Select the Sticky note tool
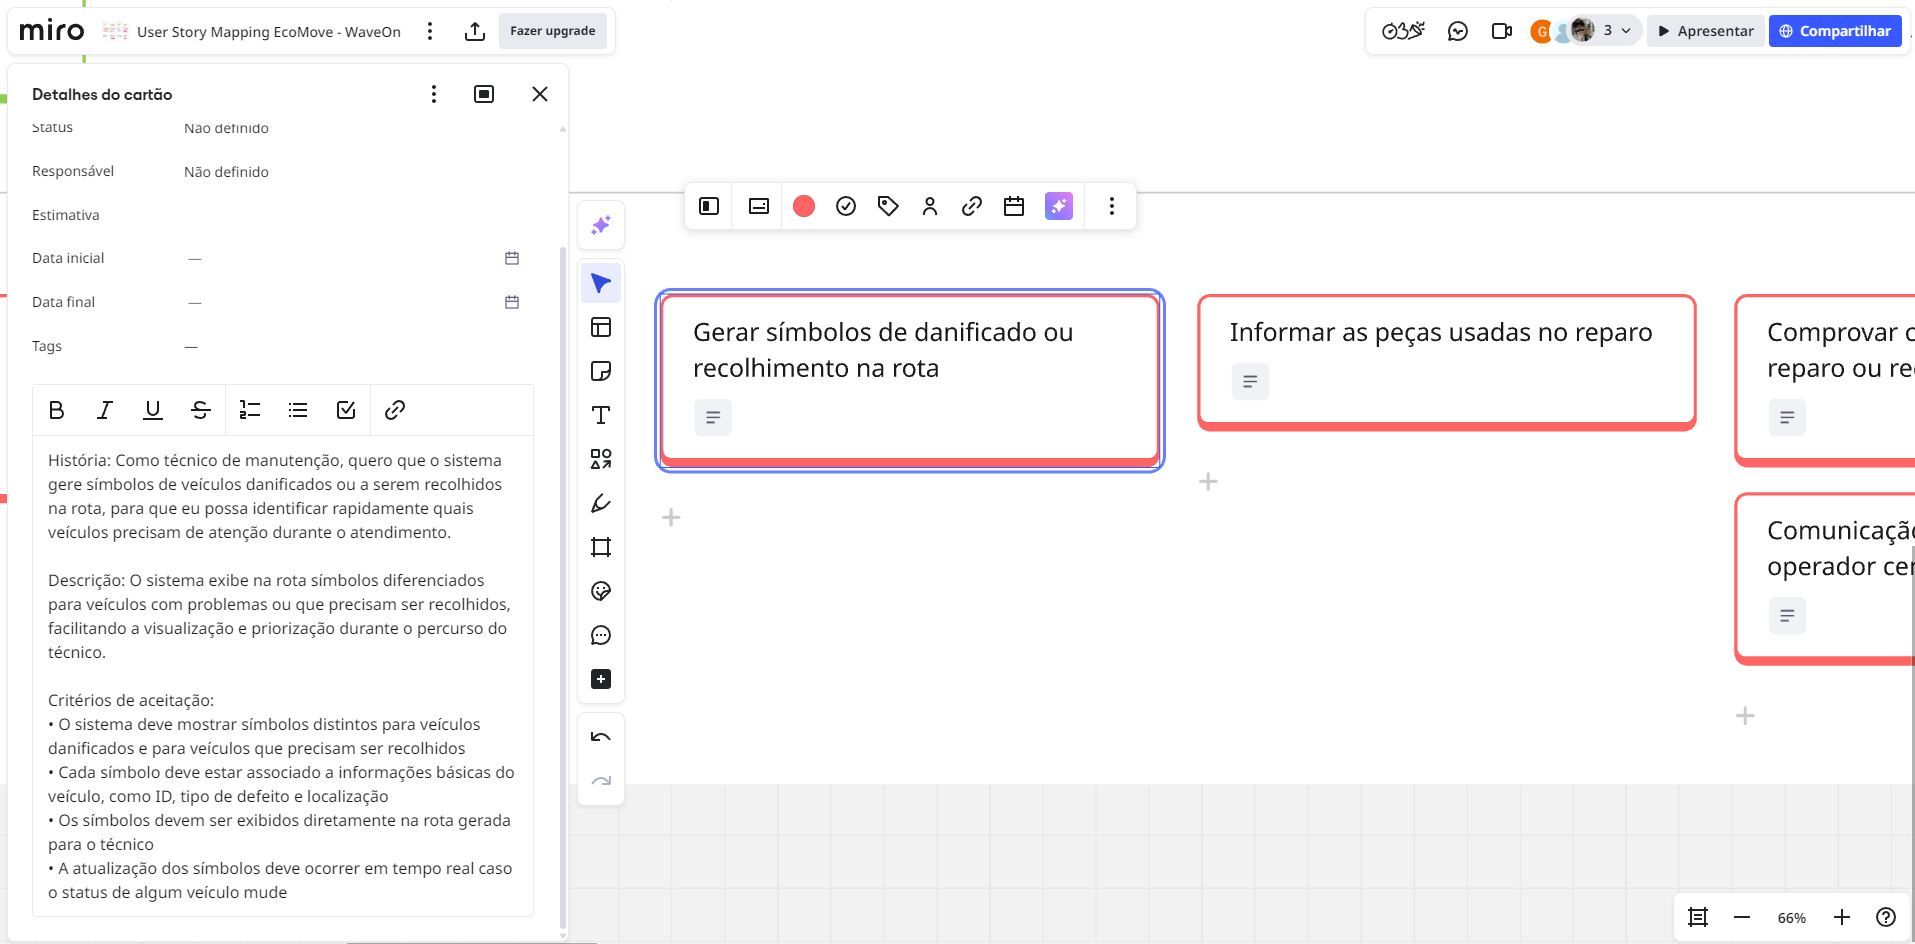The image size is (1915, 944). click(601, 372)
